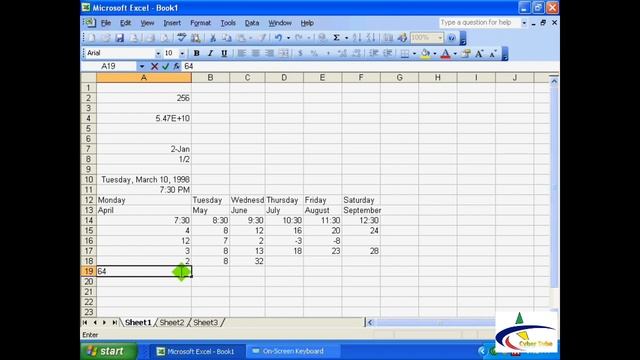Image resolution: width=640 pixels, height=360 pixels.
Task: Open the Edit menu
Action: tap(125, 23)
